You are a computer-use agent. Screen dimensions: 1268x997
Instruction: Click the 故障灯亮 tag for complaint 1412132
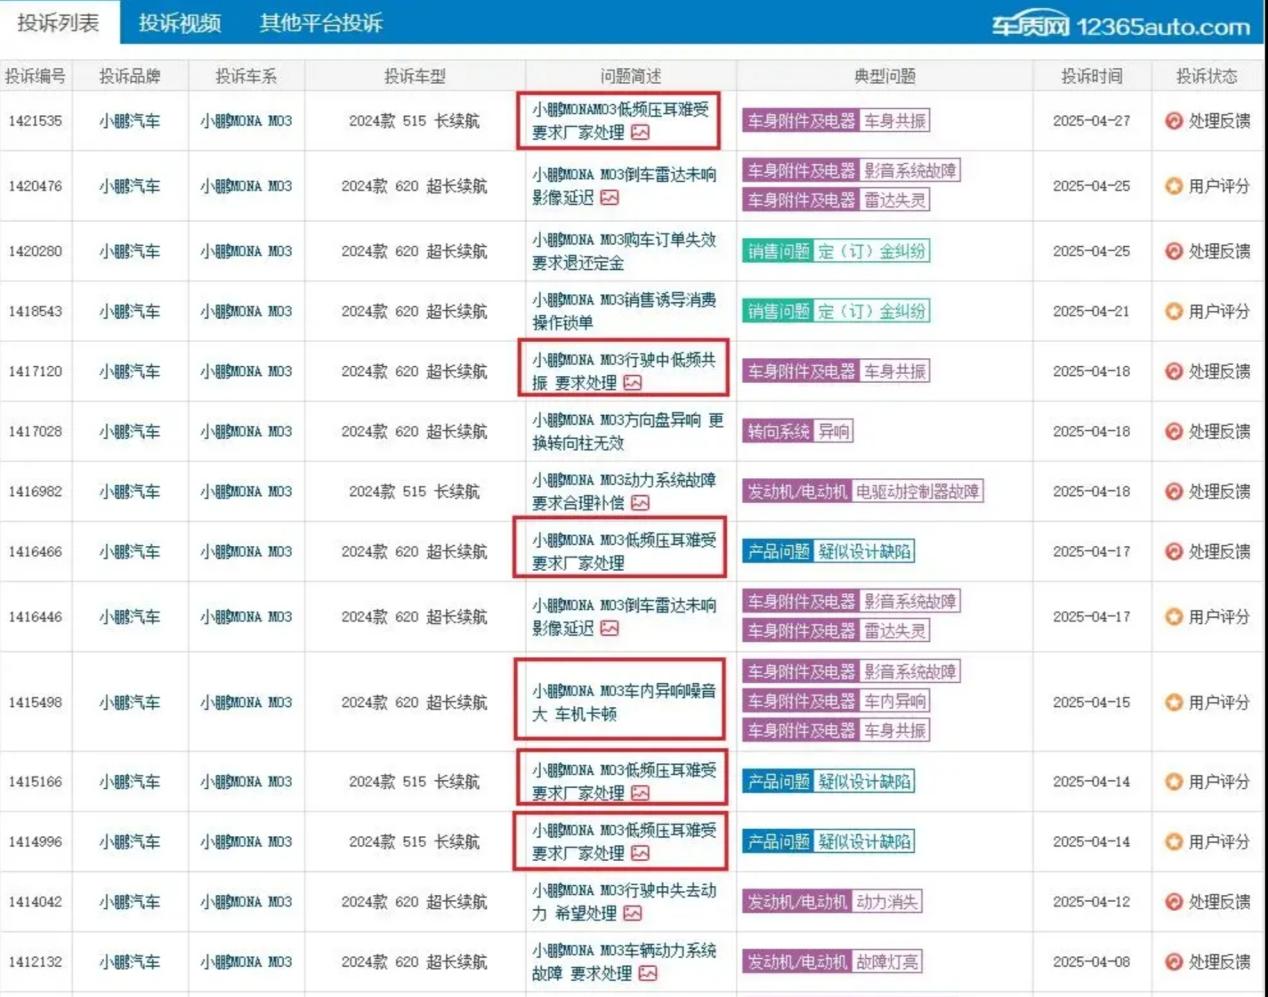point(887,961)
